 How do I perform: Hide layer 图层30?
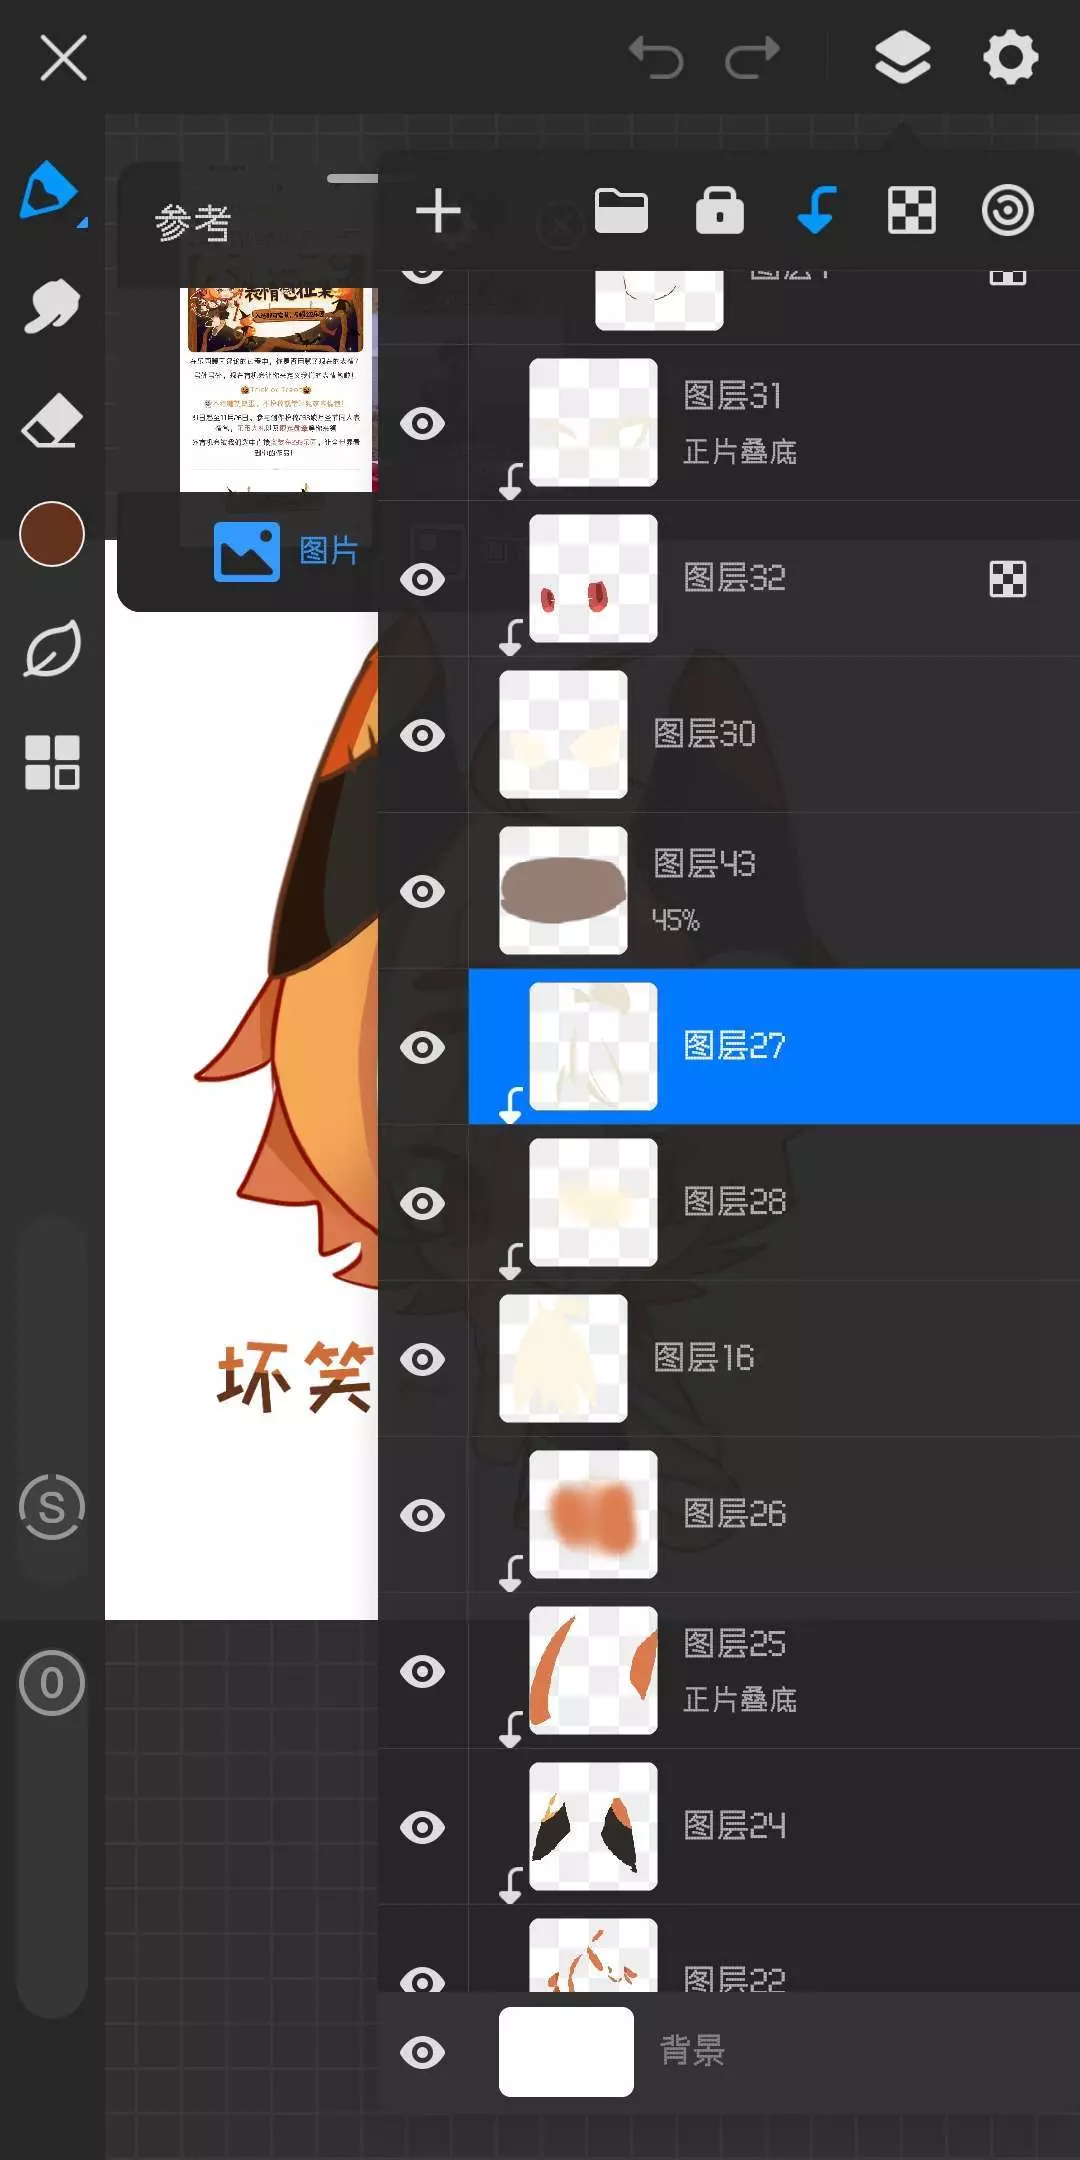pyautogui.click(x=422, y=735)
